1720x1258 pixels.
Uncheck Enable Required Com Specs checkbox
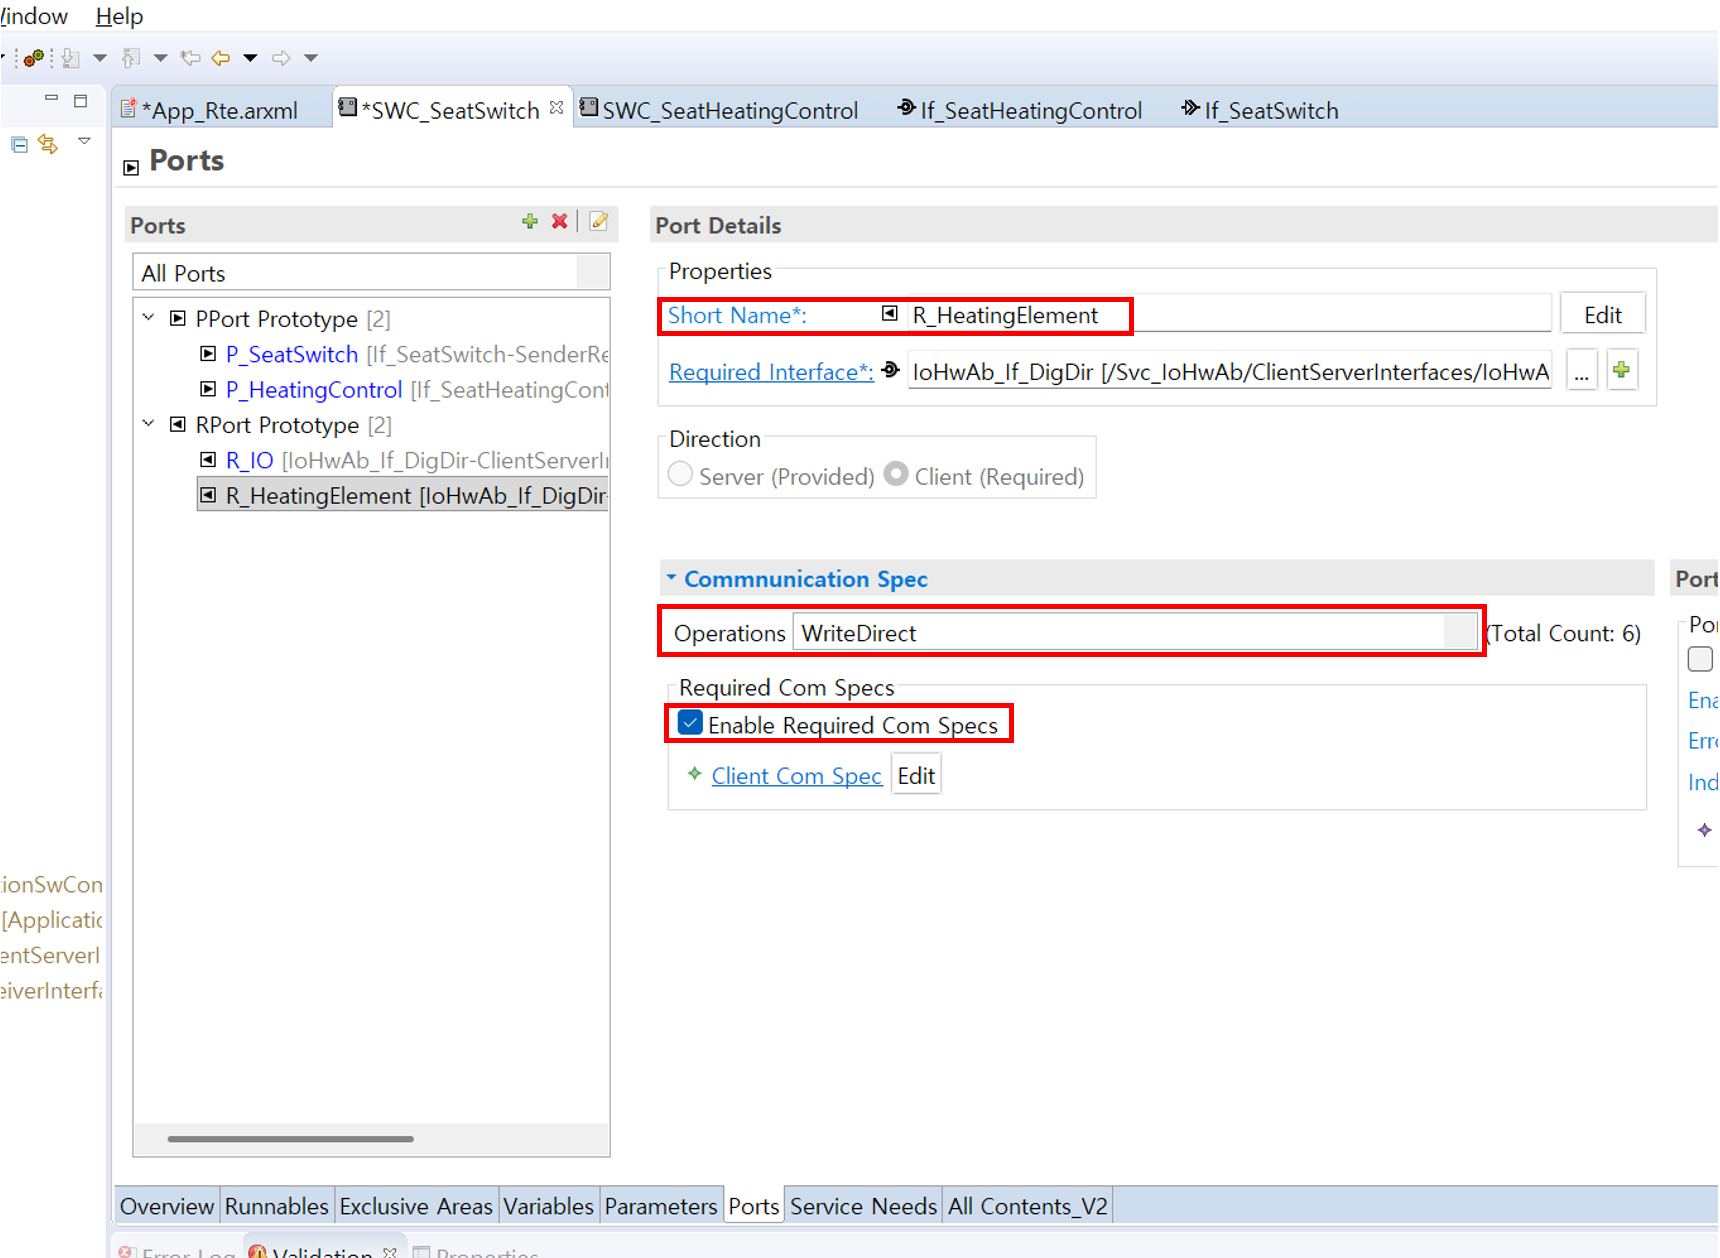tap(690, 724)
